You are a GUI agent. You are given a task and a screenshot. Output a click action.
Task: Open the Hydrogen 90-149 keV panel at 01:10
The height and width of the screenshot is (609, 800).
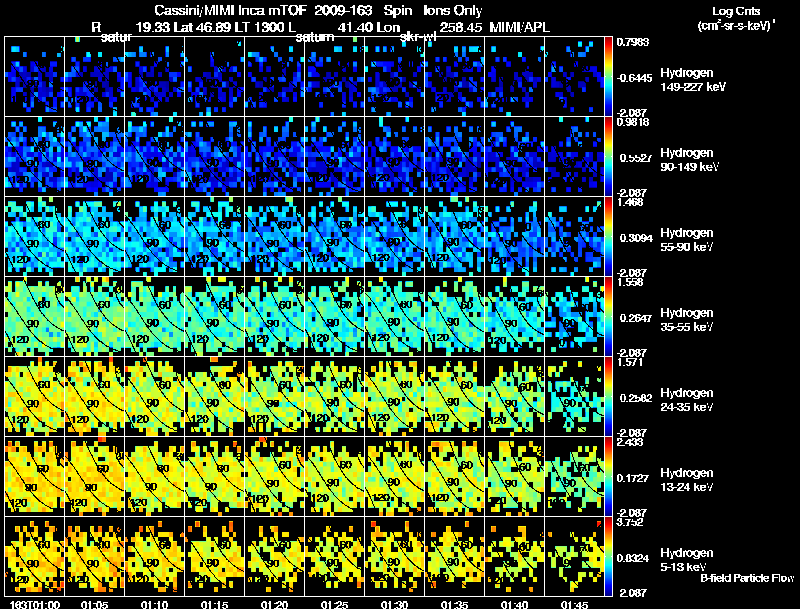pyautogui.click(x=155, y=156)
